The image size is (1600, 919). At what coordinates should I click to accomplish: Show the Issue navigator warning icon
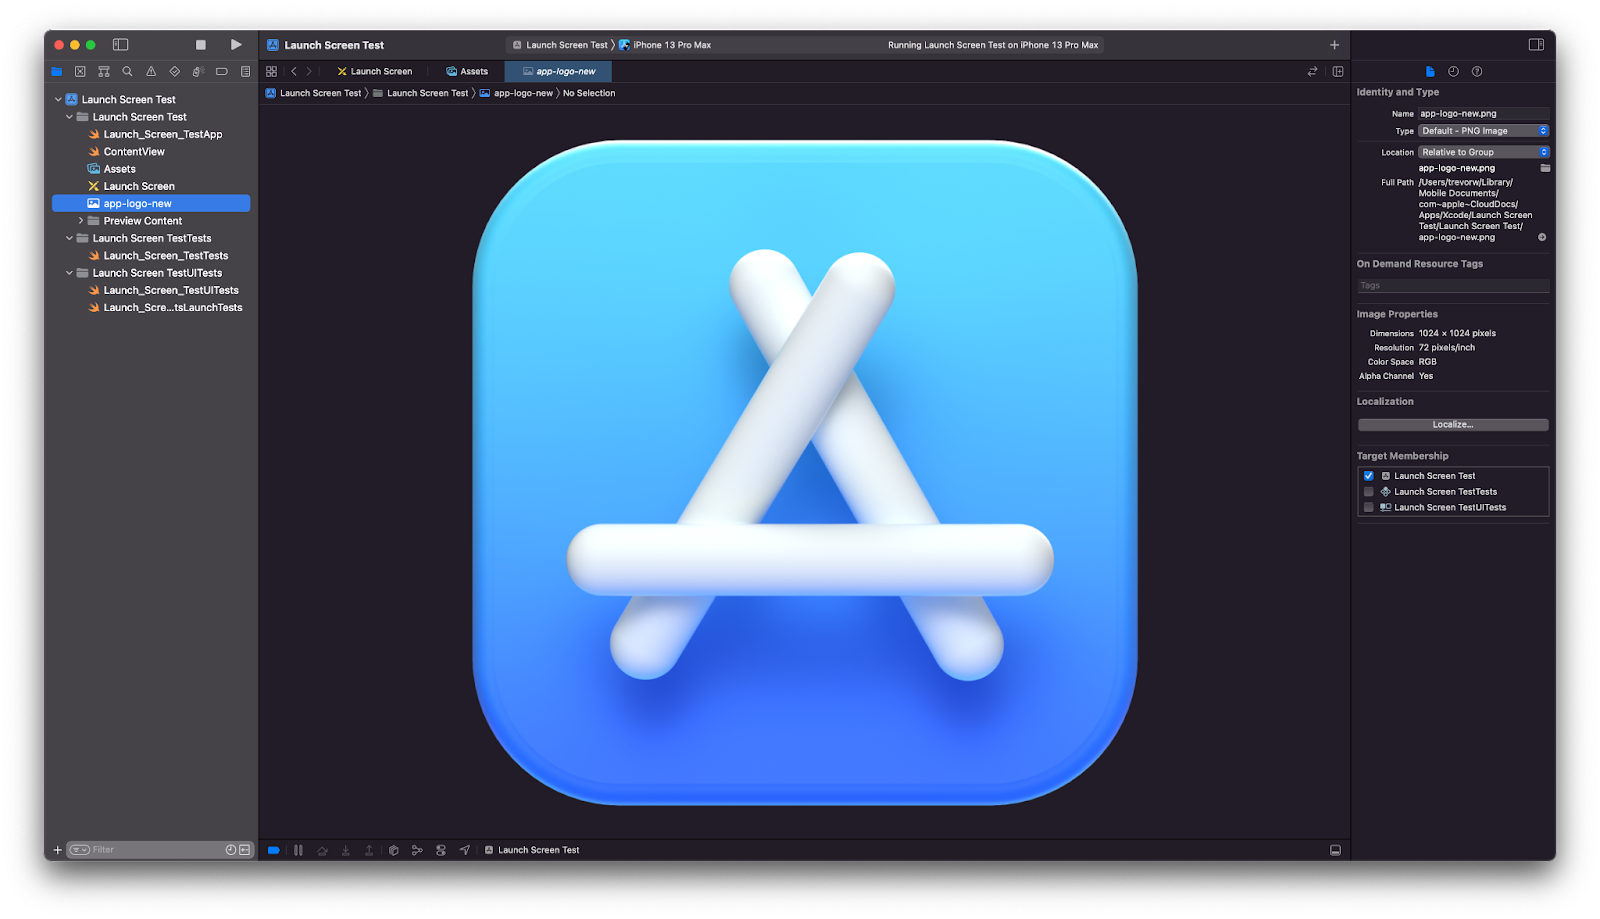[151, 72]
